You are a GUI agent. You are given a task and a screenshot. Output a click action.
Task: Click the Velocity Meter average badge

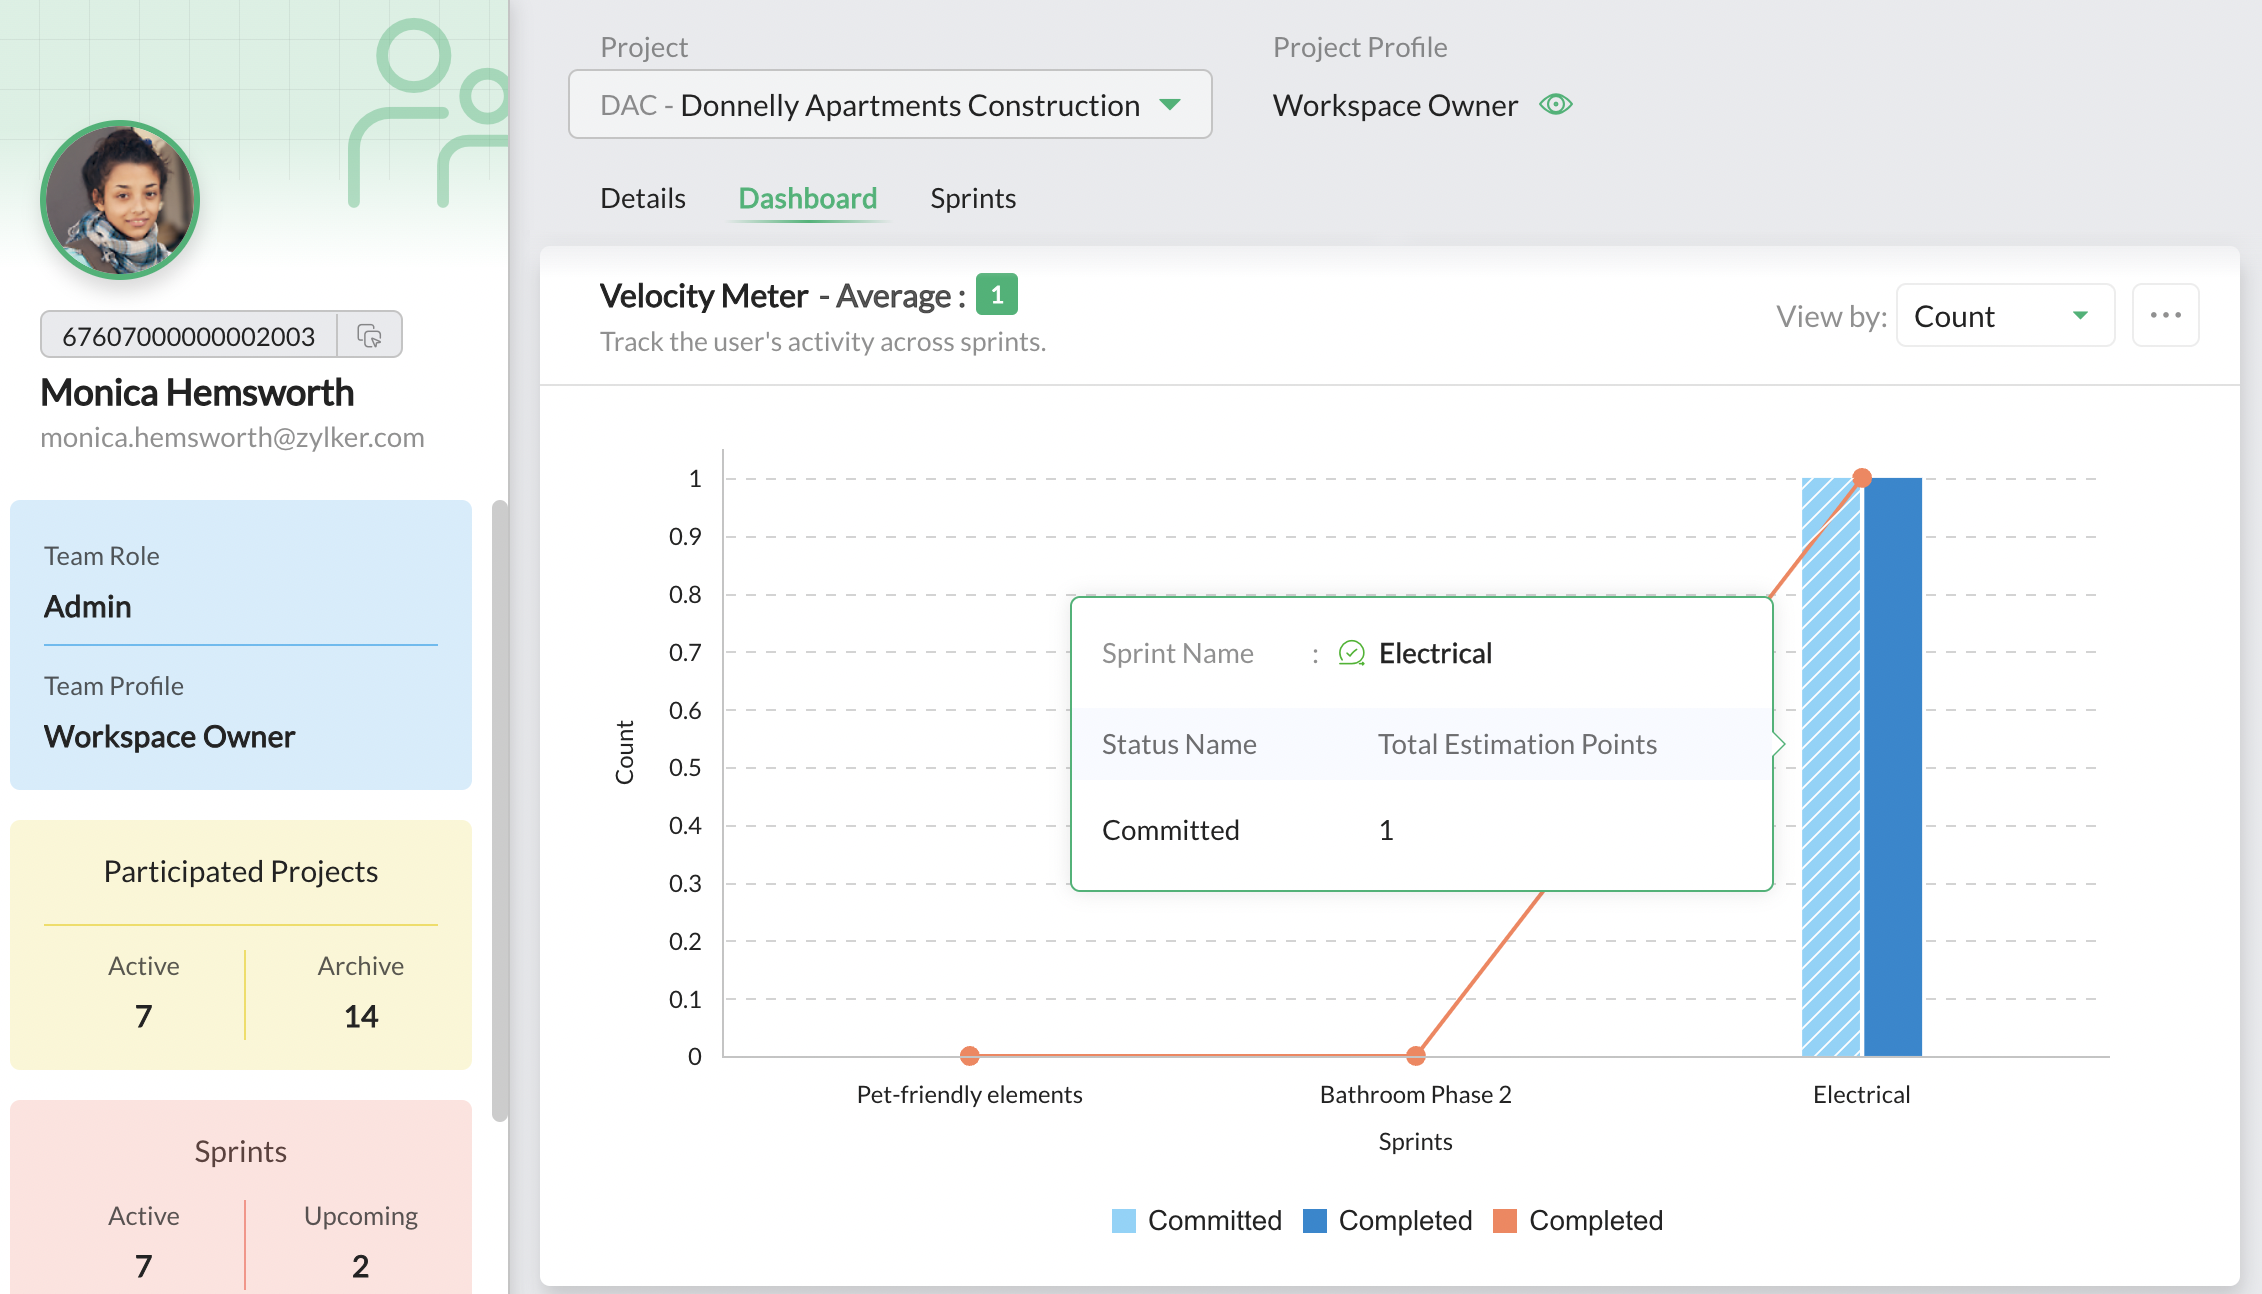(996, 295)
